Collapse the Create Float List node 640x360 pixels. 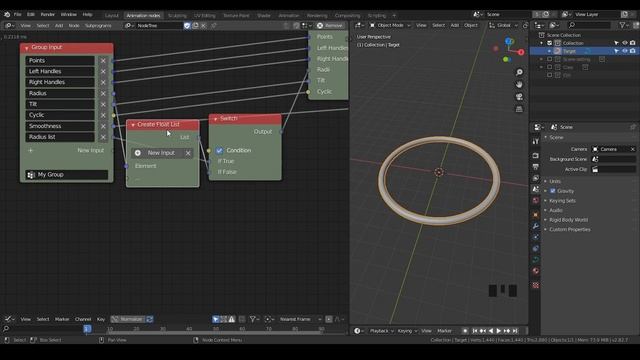click(x=133, y=124)
